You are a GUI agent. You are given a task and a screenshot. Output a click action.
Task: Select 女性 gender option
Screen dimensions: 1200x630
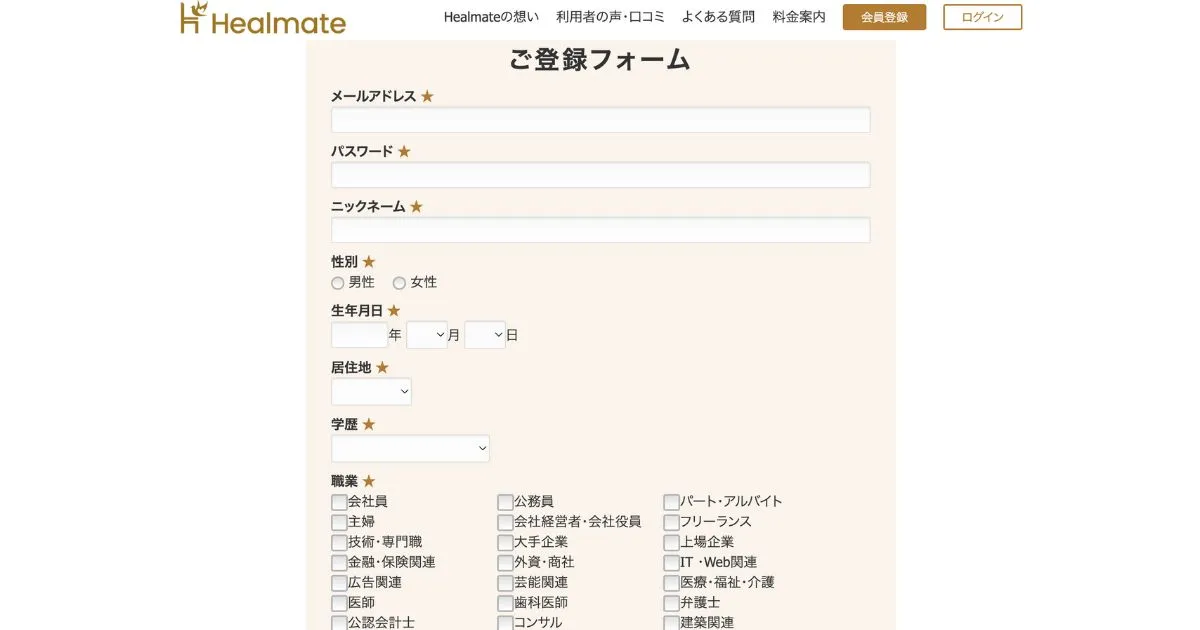point(399,283)
